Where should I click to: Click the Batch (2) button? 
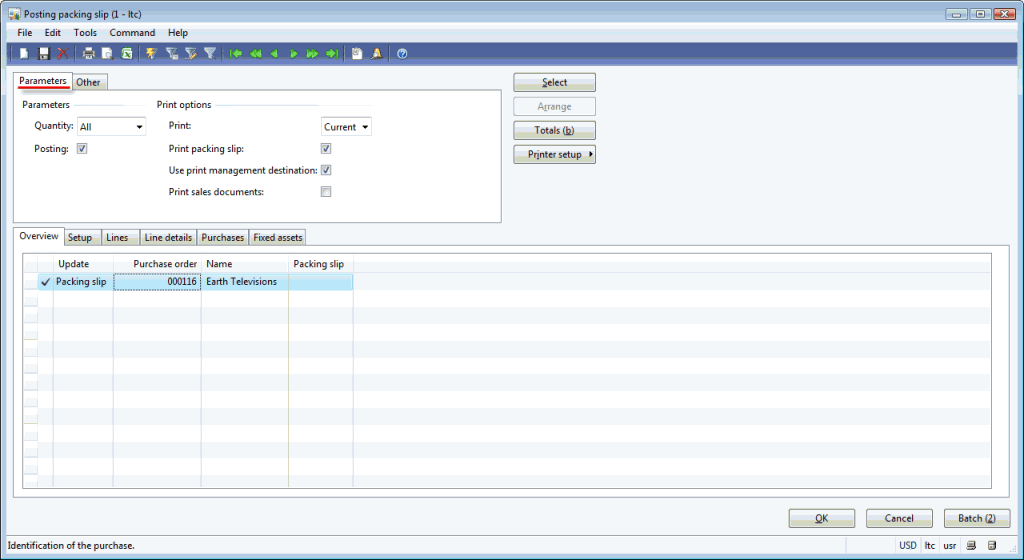click(x=977, y=518)
